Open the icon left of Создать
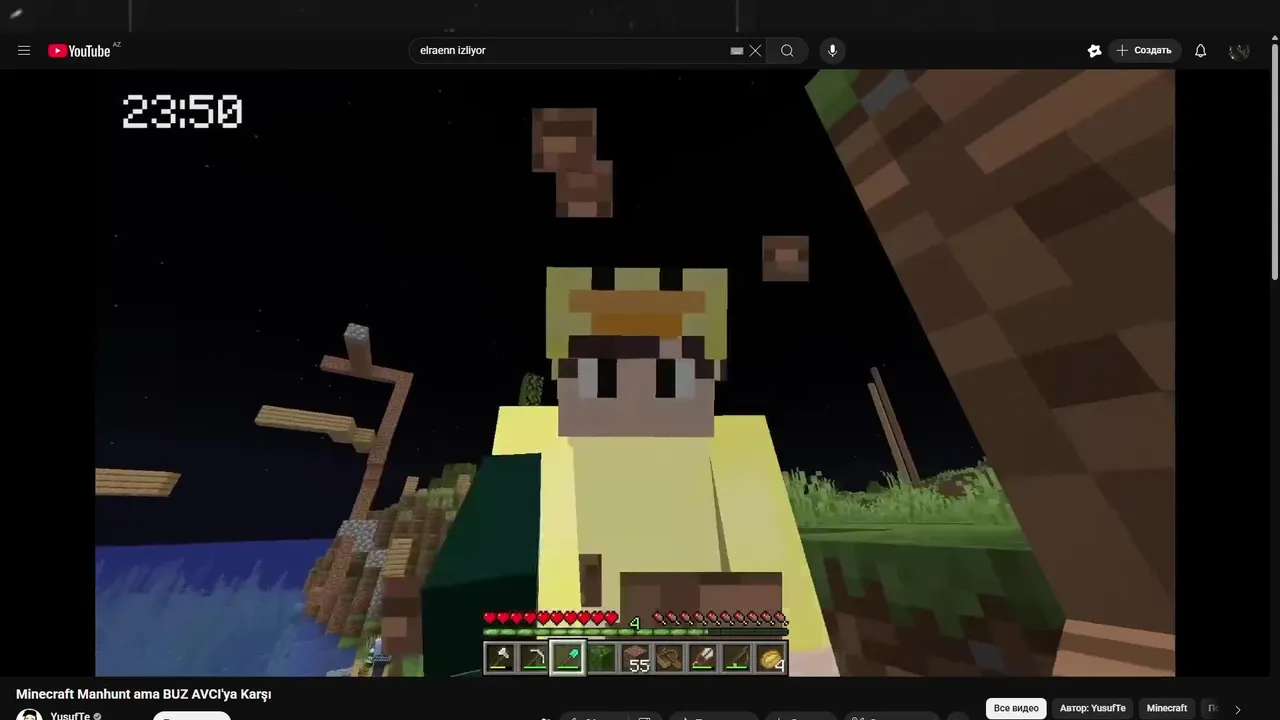The image size is (1280, 720). tap(1094, 51)
